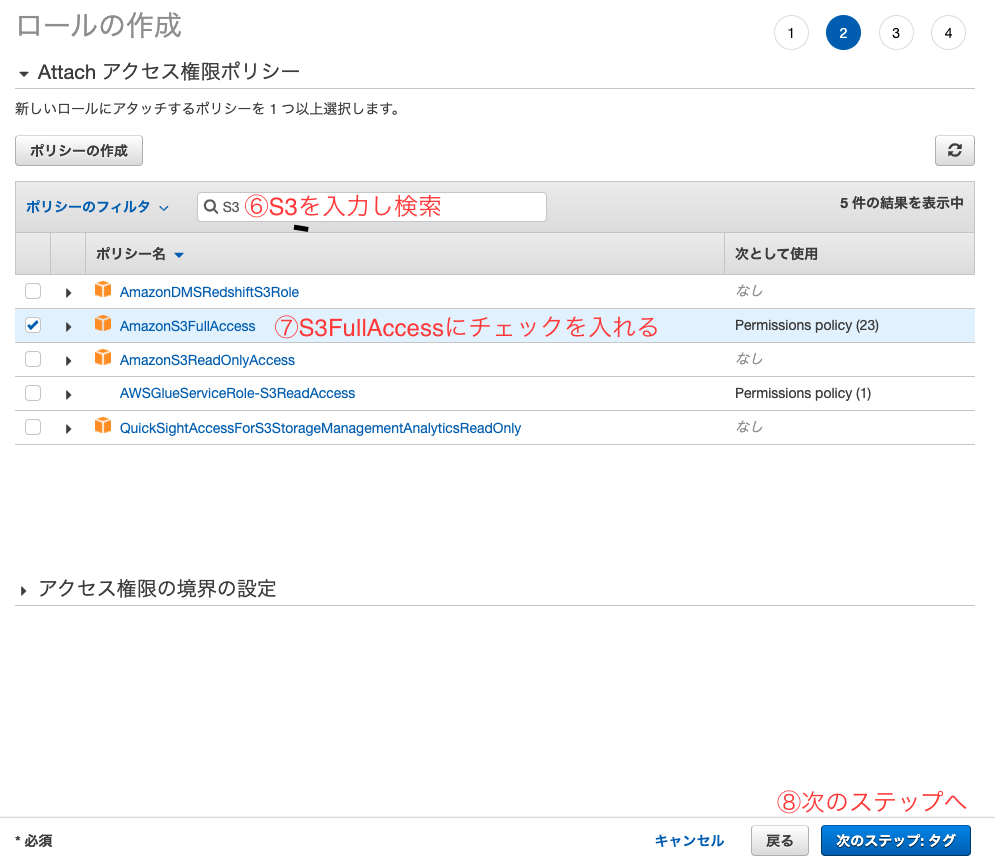Click Permissions policy (23) cell
Screen dimensions: 995x864
coord(807,325)
